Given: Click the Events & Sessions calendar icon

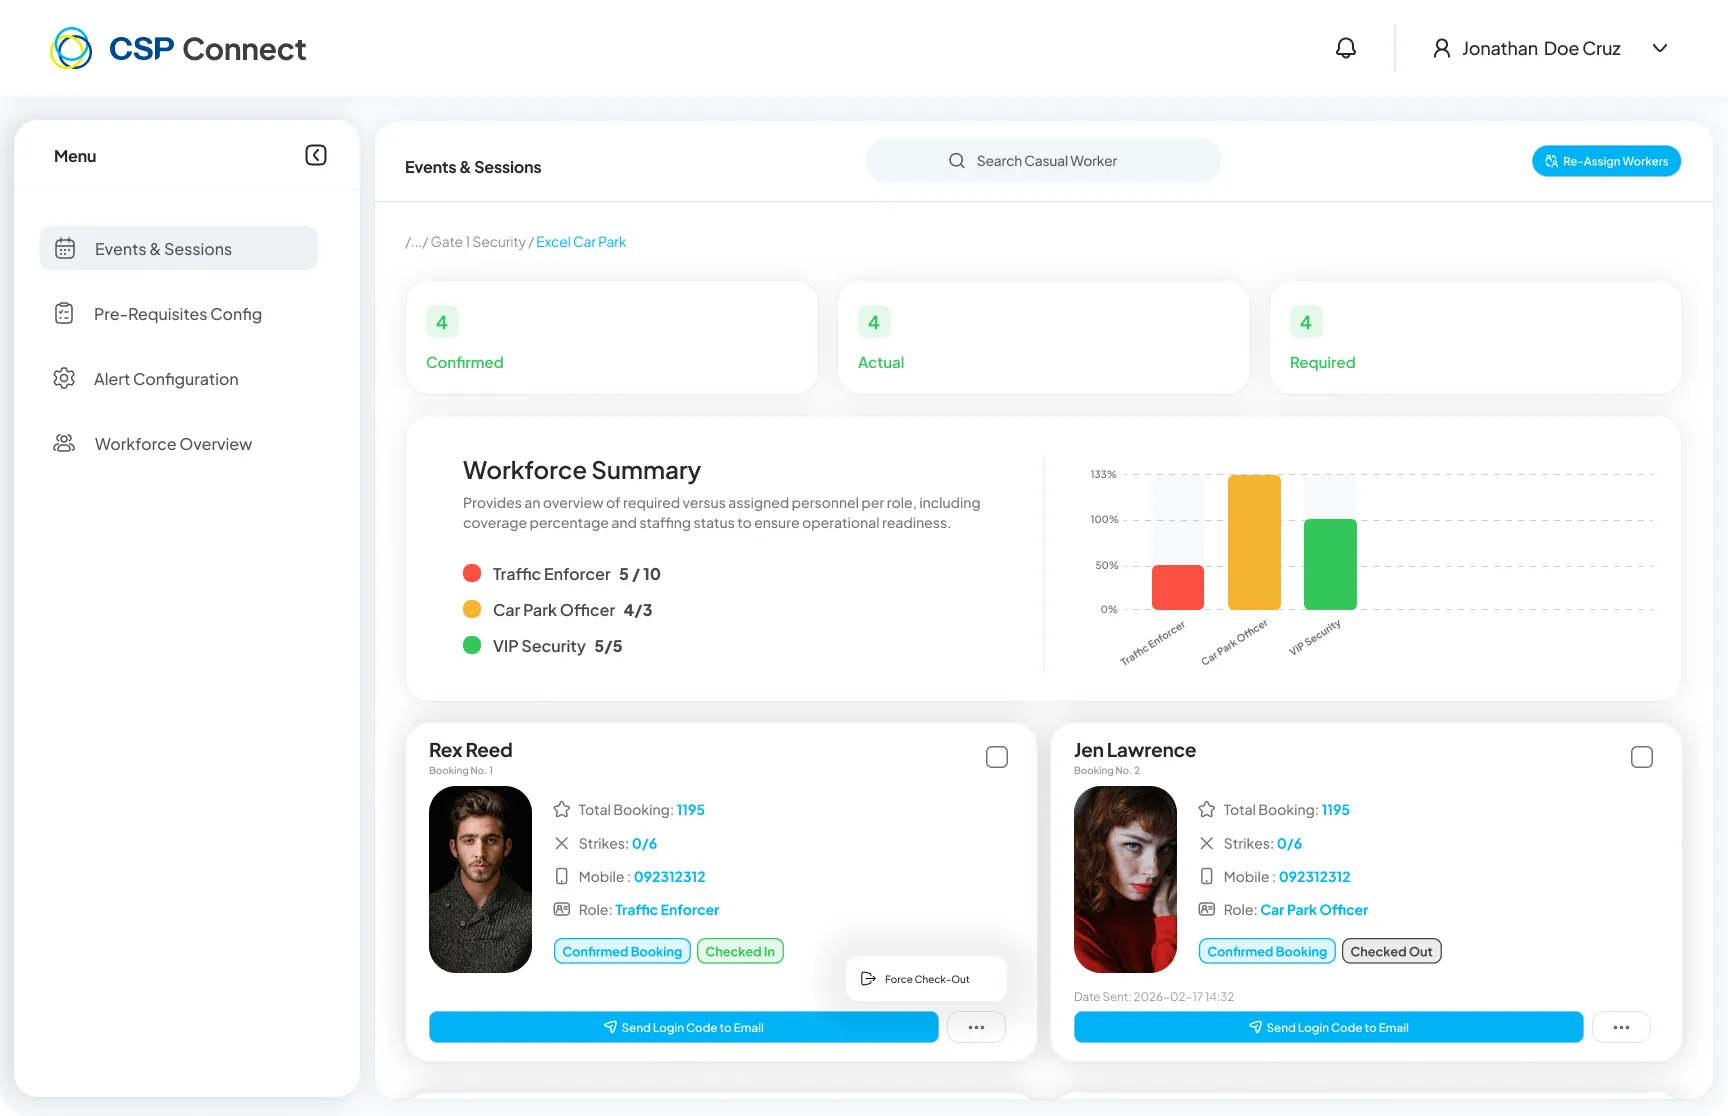Looking at the screenshot, I should 65,248.
